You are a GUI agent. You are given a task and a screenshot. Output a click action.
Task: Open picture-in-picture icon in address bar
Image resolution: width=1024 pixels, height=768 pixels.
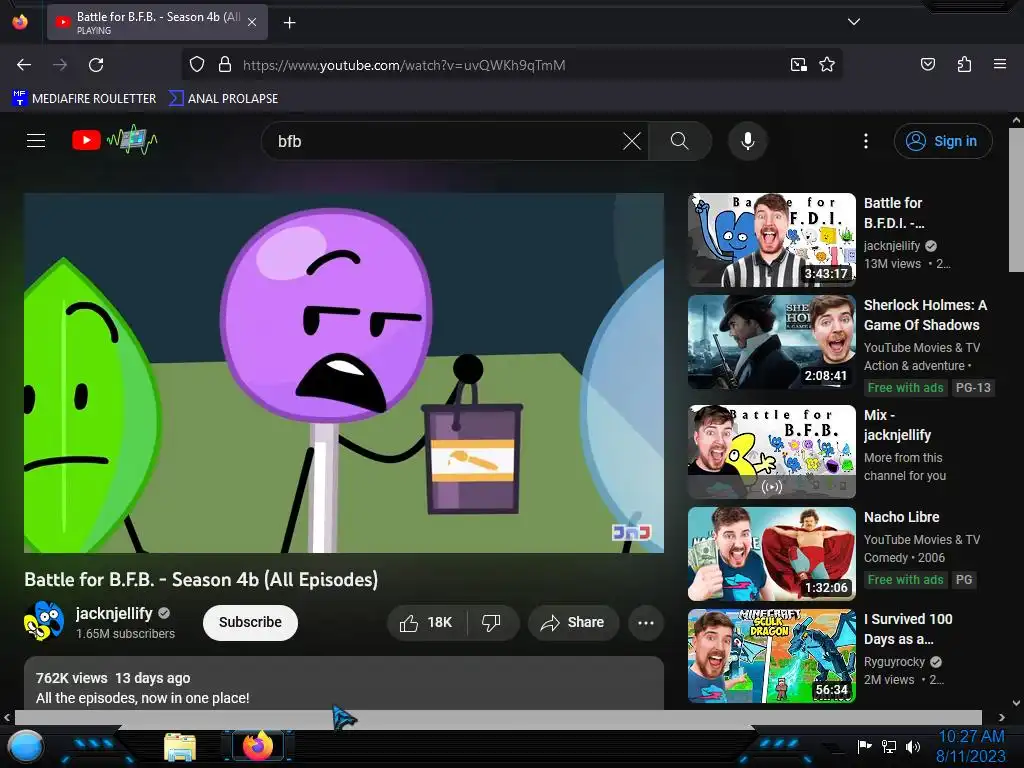[798, 64]
